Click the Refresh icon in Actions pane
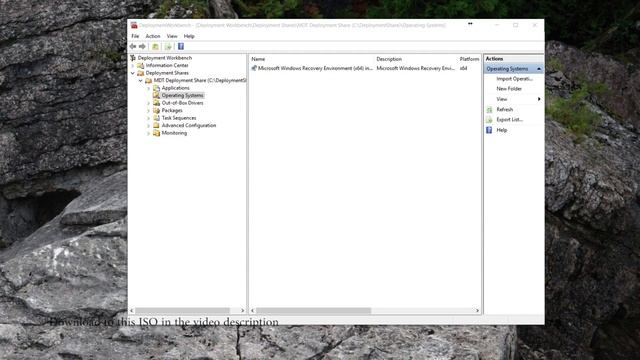 (x=489, y=109)
